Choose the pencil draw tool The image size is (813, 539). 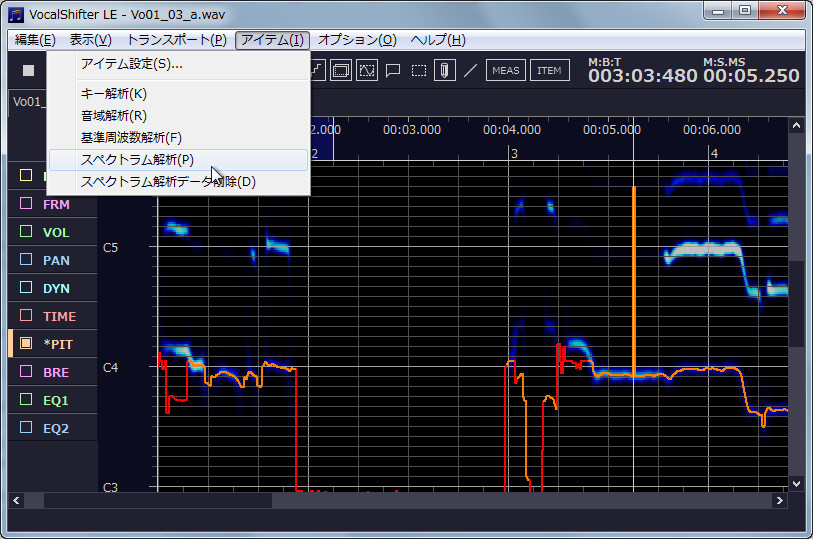pyautogui.click(x=444, y=70)
